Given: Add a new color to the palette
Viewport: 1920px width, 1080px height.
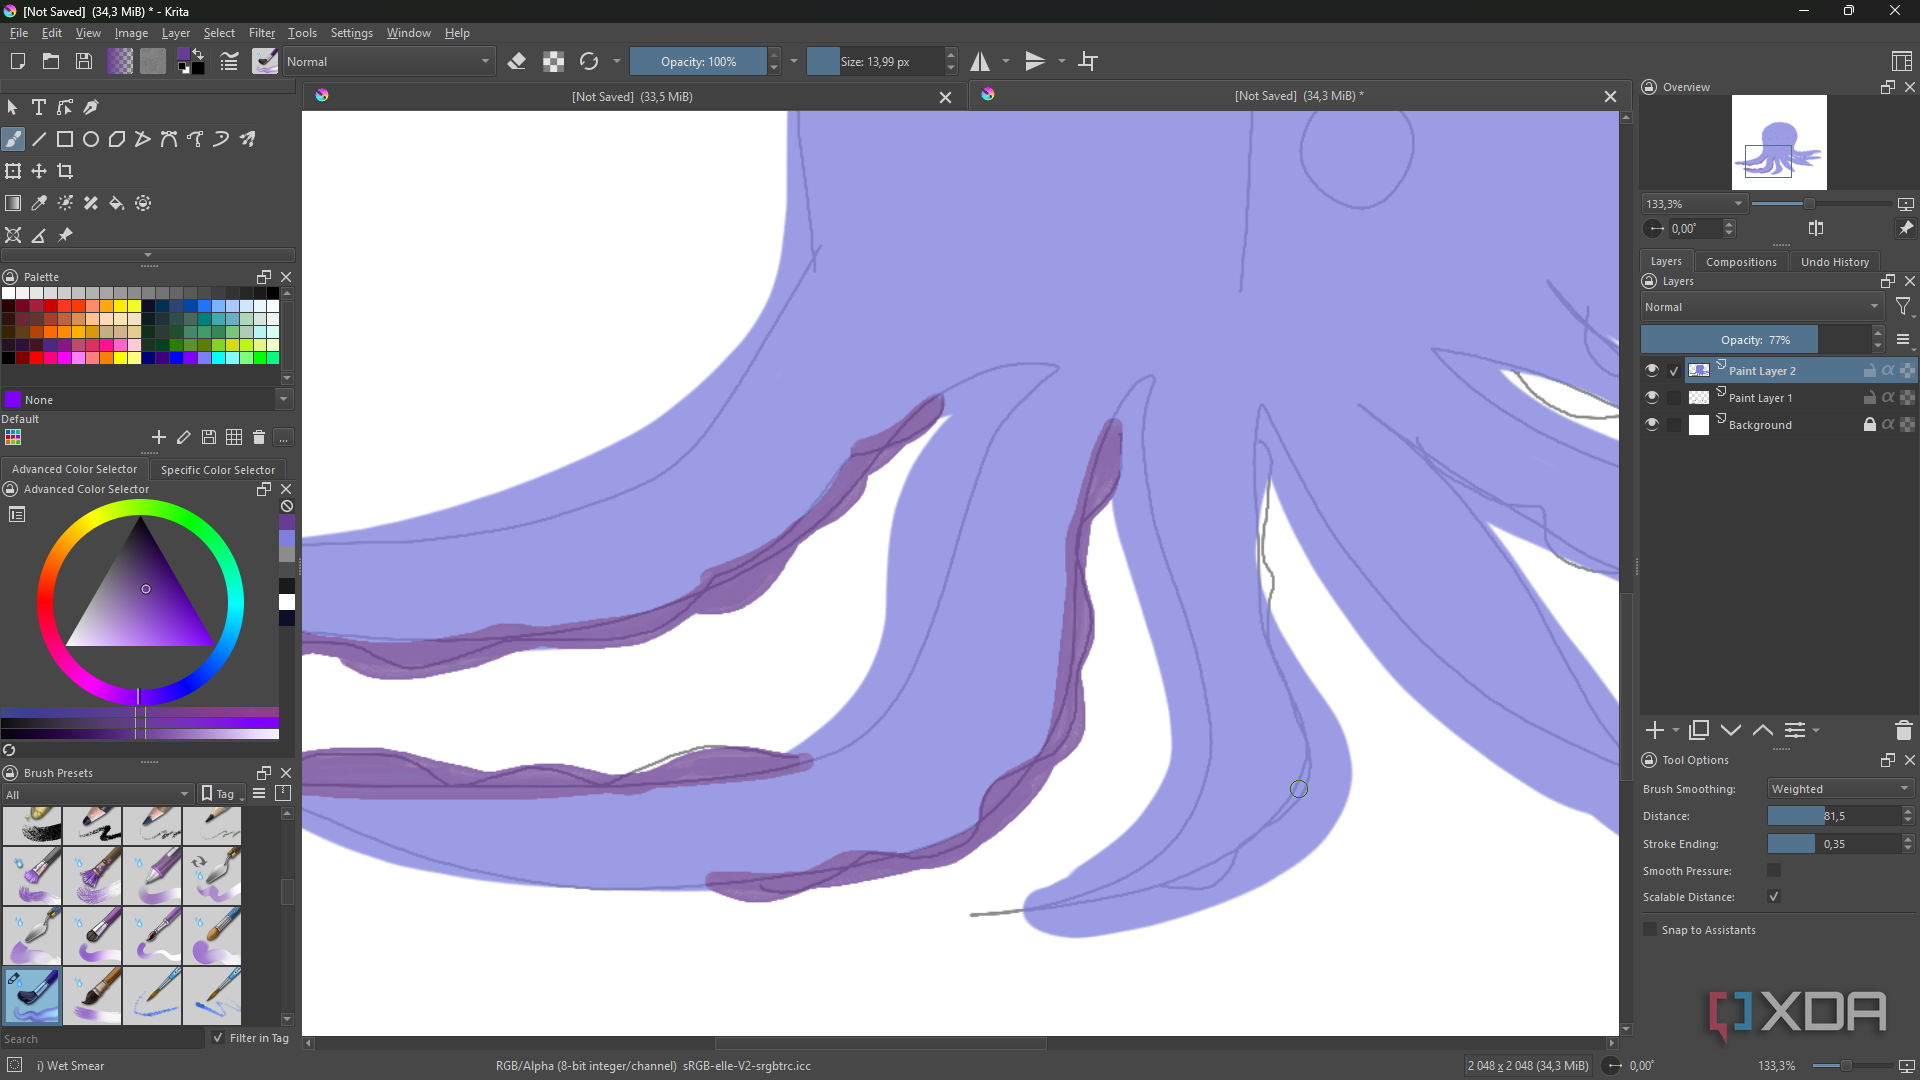Looking at the screenshot, I should (158, 437).
